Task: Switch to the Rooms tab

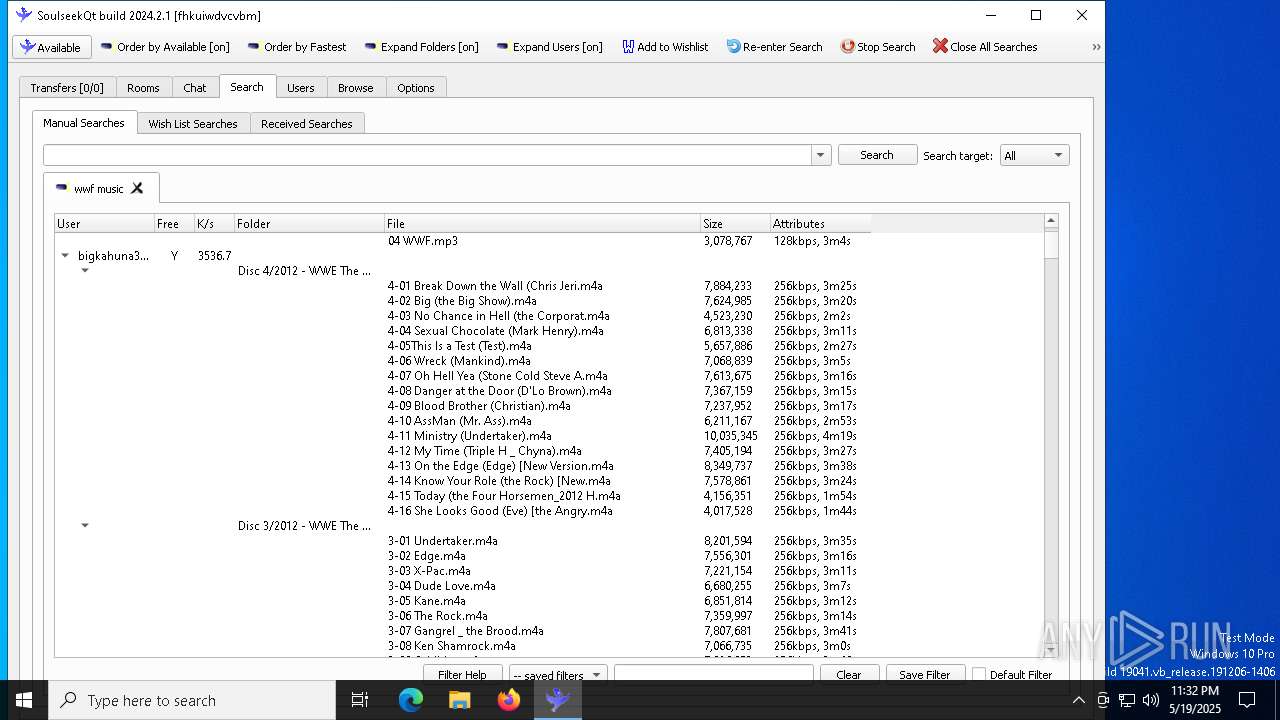Action: pyautogui.click(x=143, y=88)
